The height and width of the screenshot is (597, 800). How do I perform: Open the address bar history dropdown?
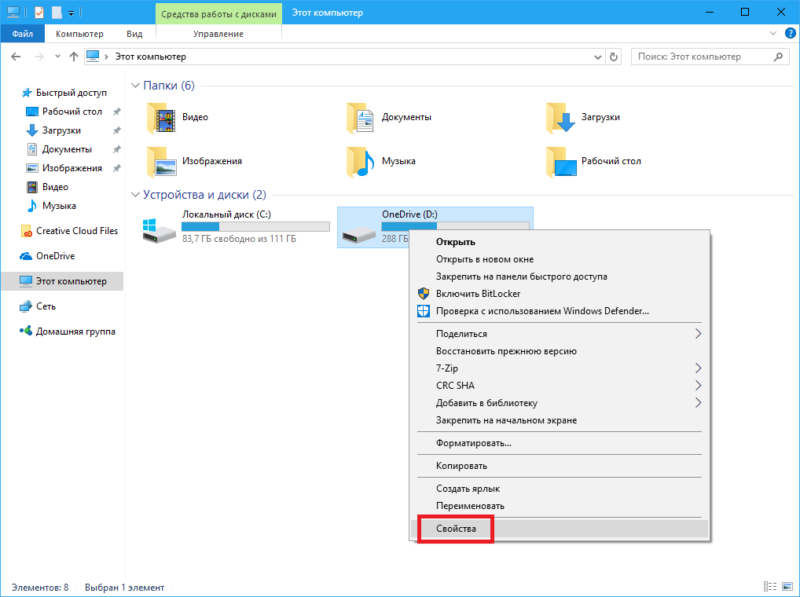[598, 57]
